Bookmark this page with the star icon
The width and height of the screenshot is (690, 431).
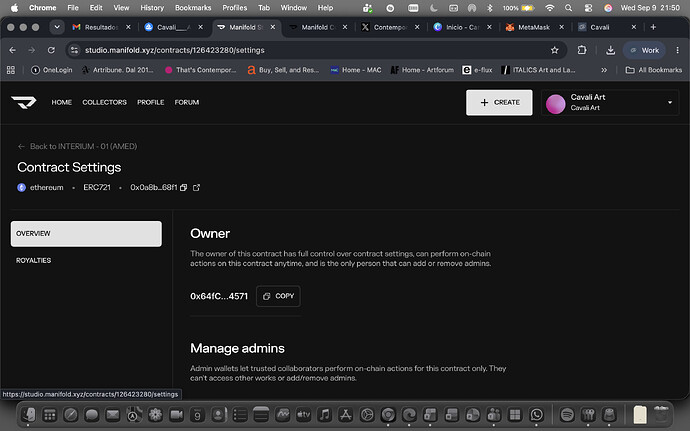(x=554, y=50)
